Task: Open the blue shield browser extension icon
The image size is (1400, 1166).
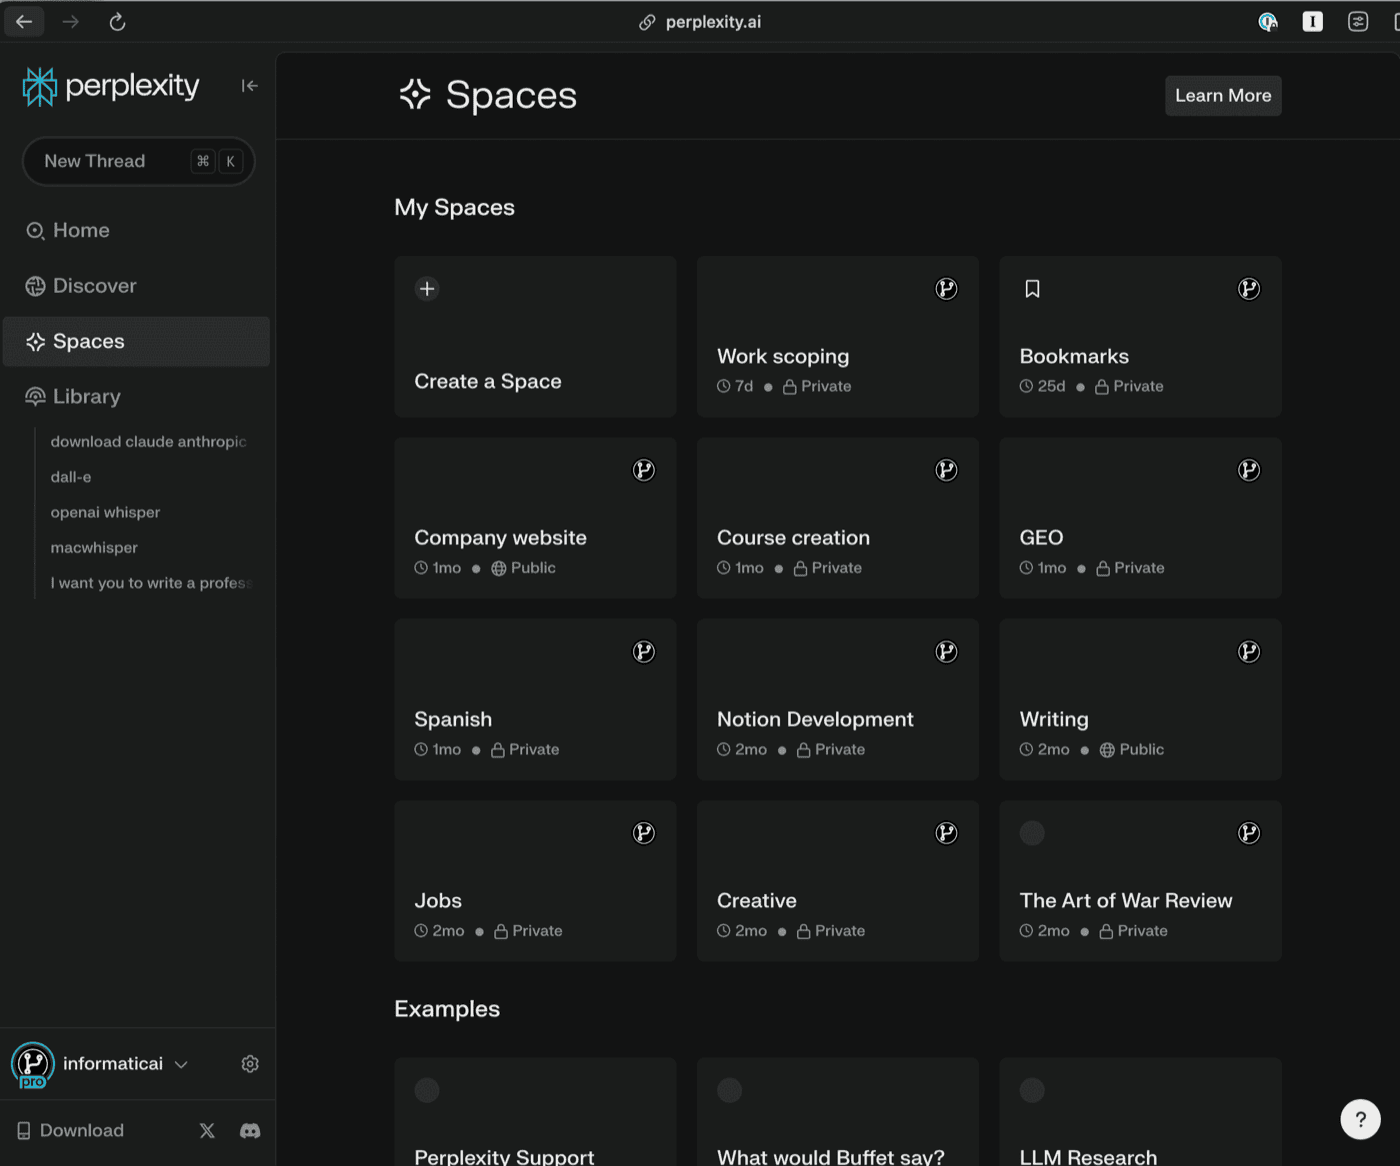Action: point(1268,21)
